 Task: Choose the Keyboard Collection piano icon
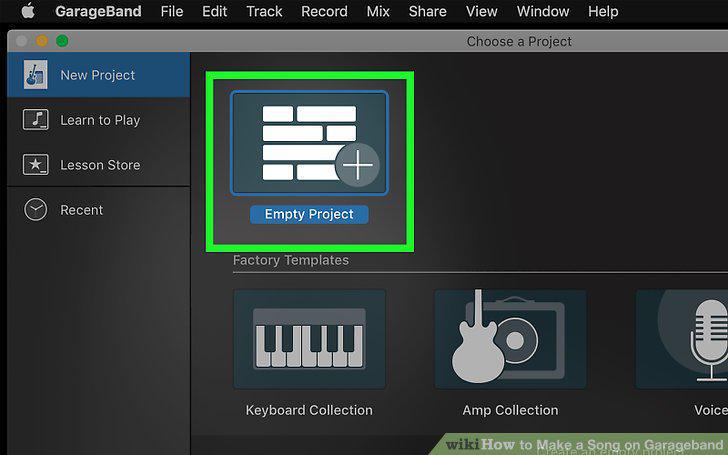click(309, 339)
